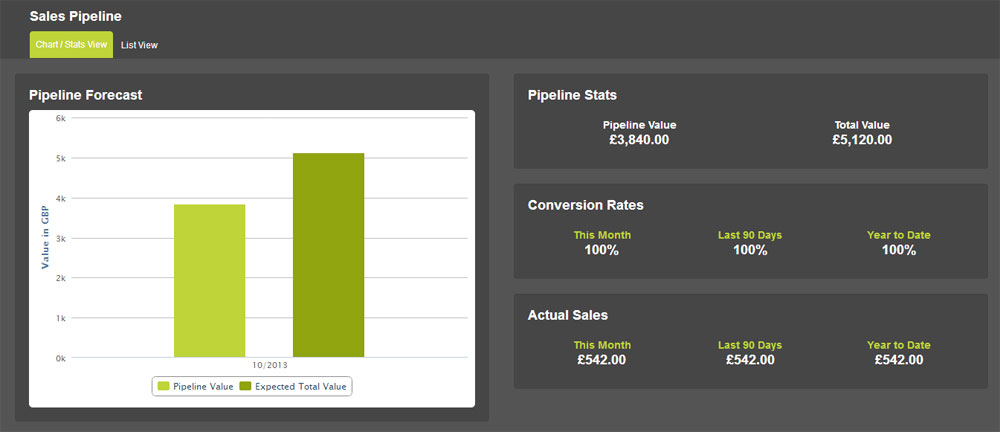Click the dark green Expected Total bar

coord(328,255)
